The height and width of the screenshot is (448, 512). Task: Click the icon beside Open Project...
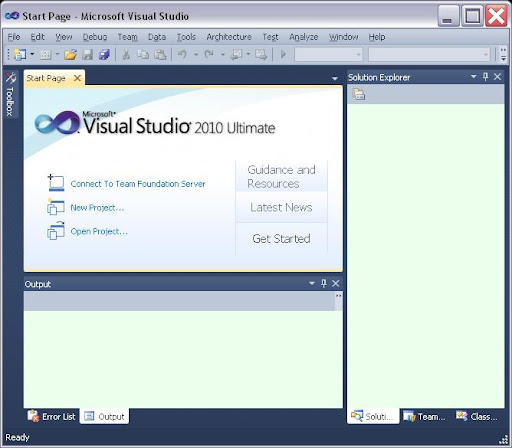tap(56, 231)
